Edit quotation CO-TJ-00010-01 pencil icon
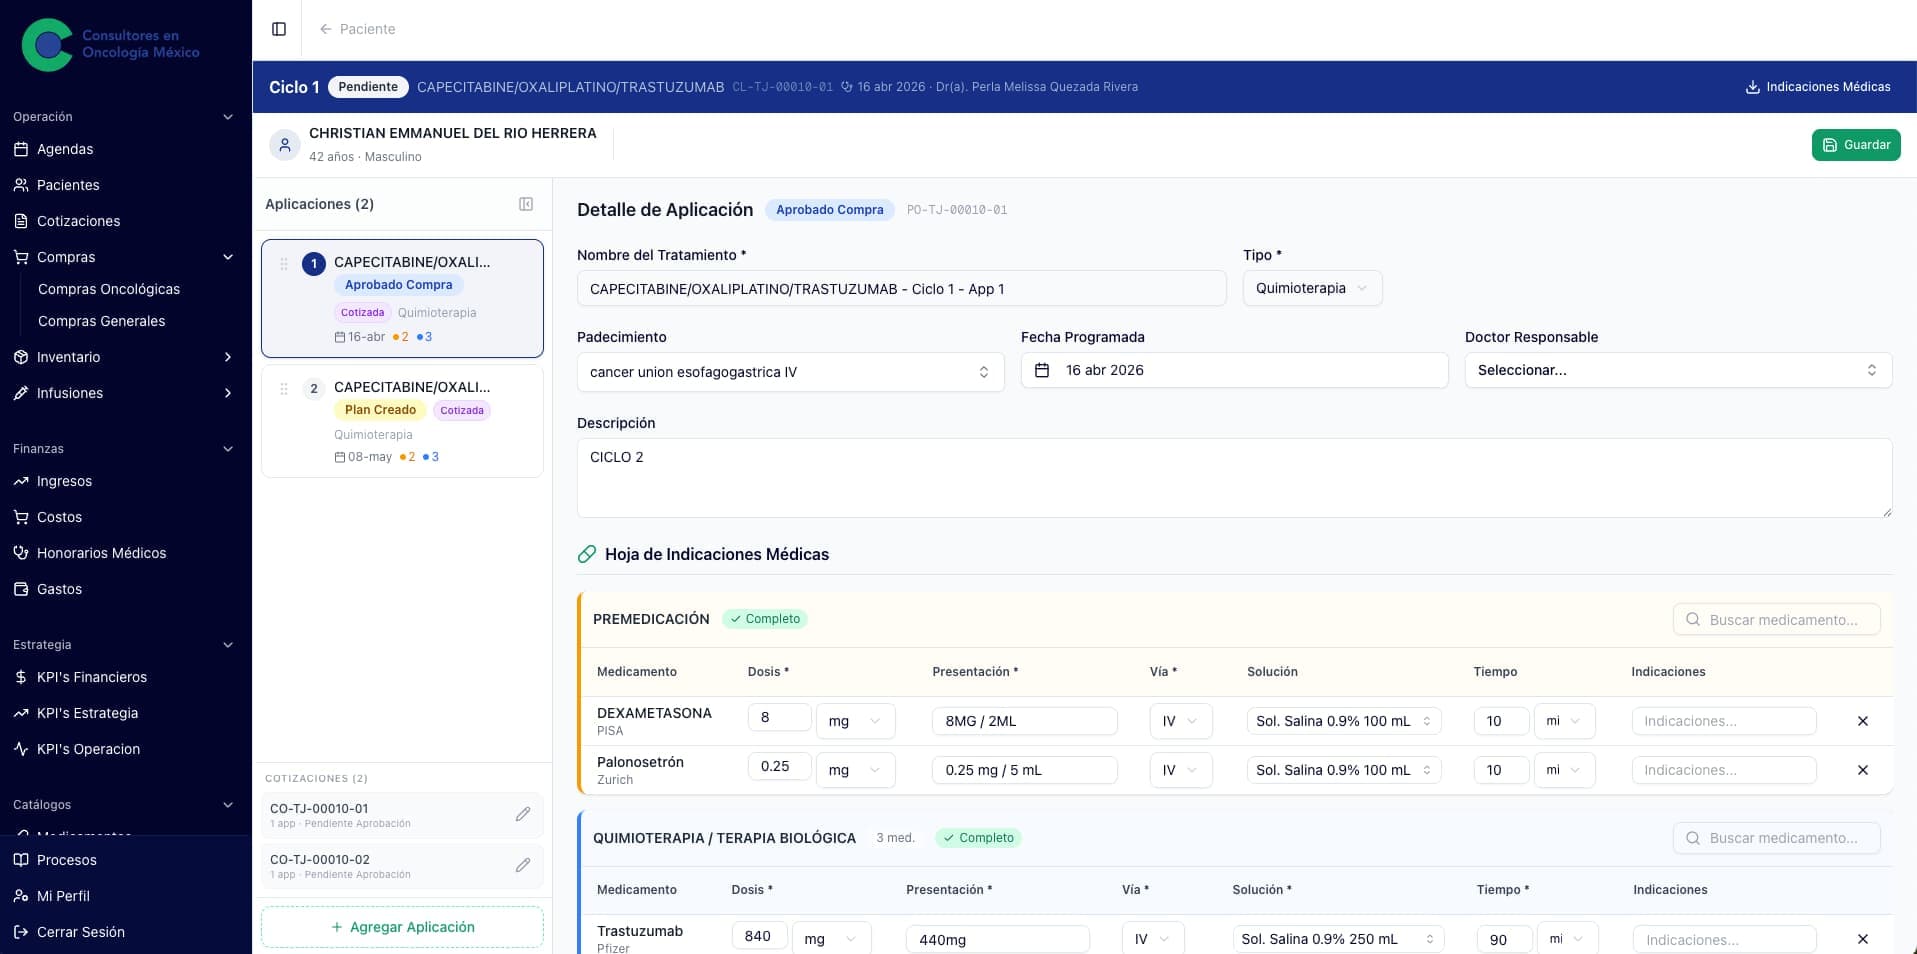The height and width of the screenshot is (954, 1917). [x=523, y=814]
